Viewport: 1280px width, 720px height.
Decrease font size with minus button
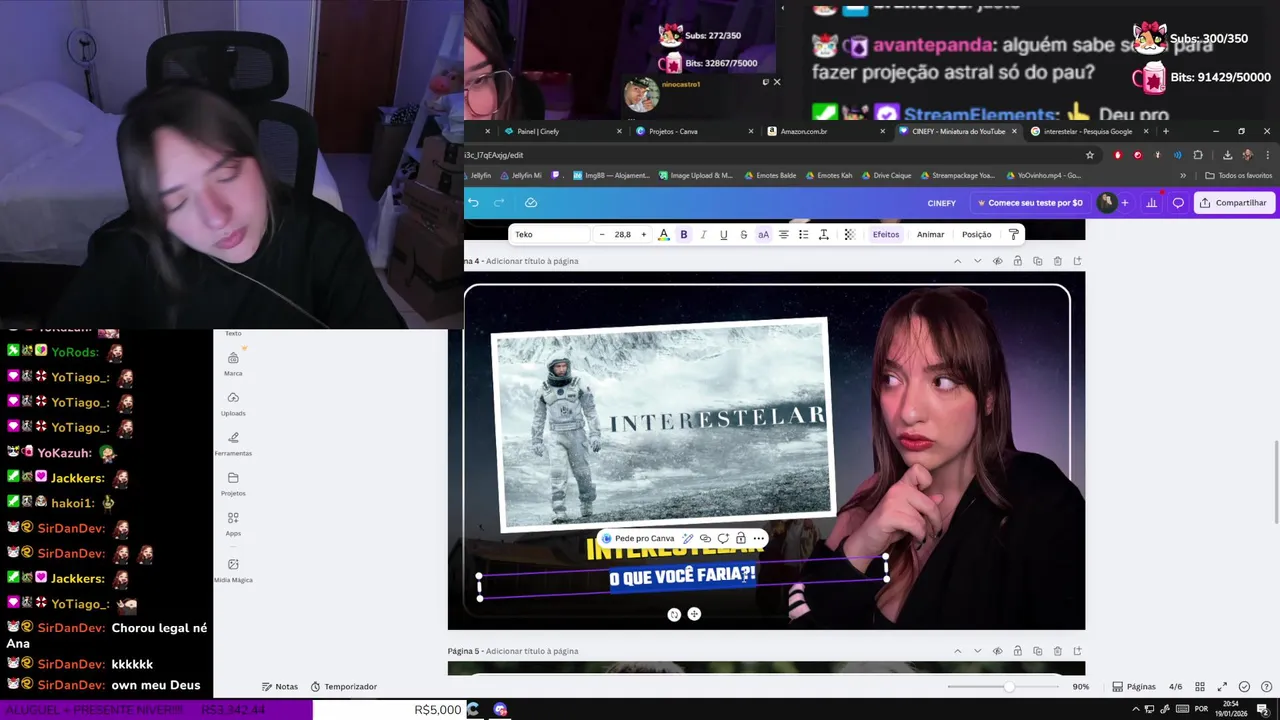(602, 235)
